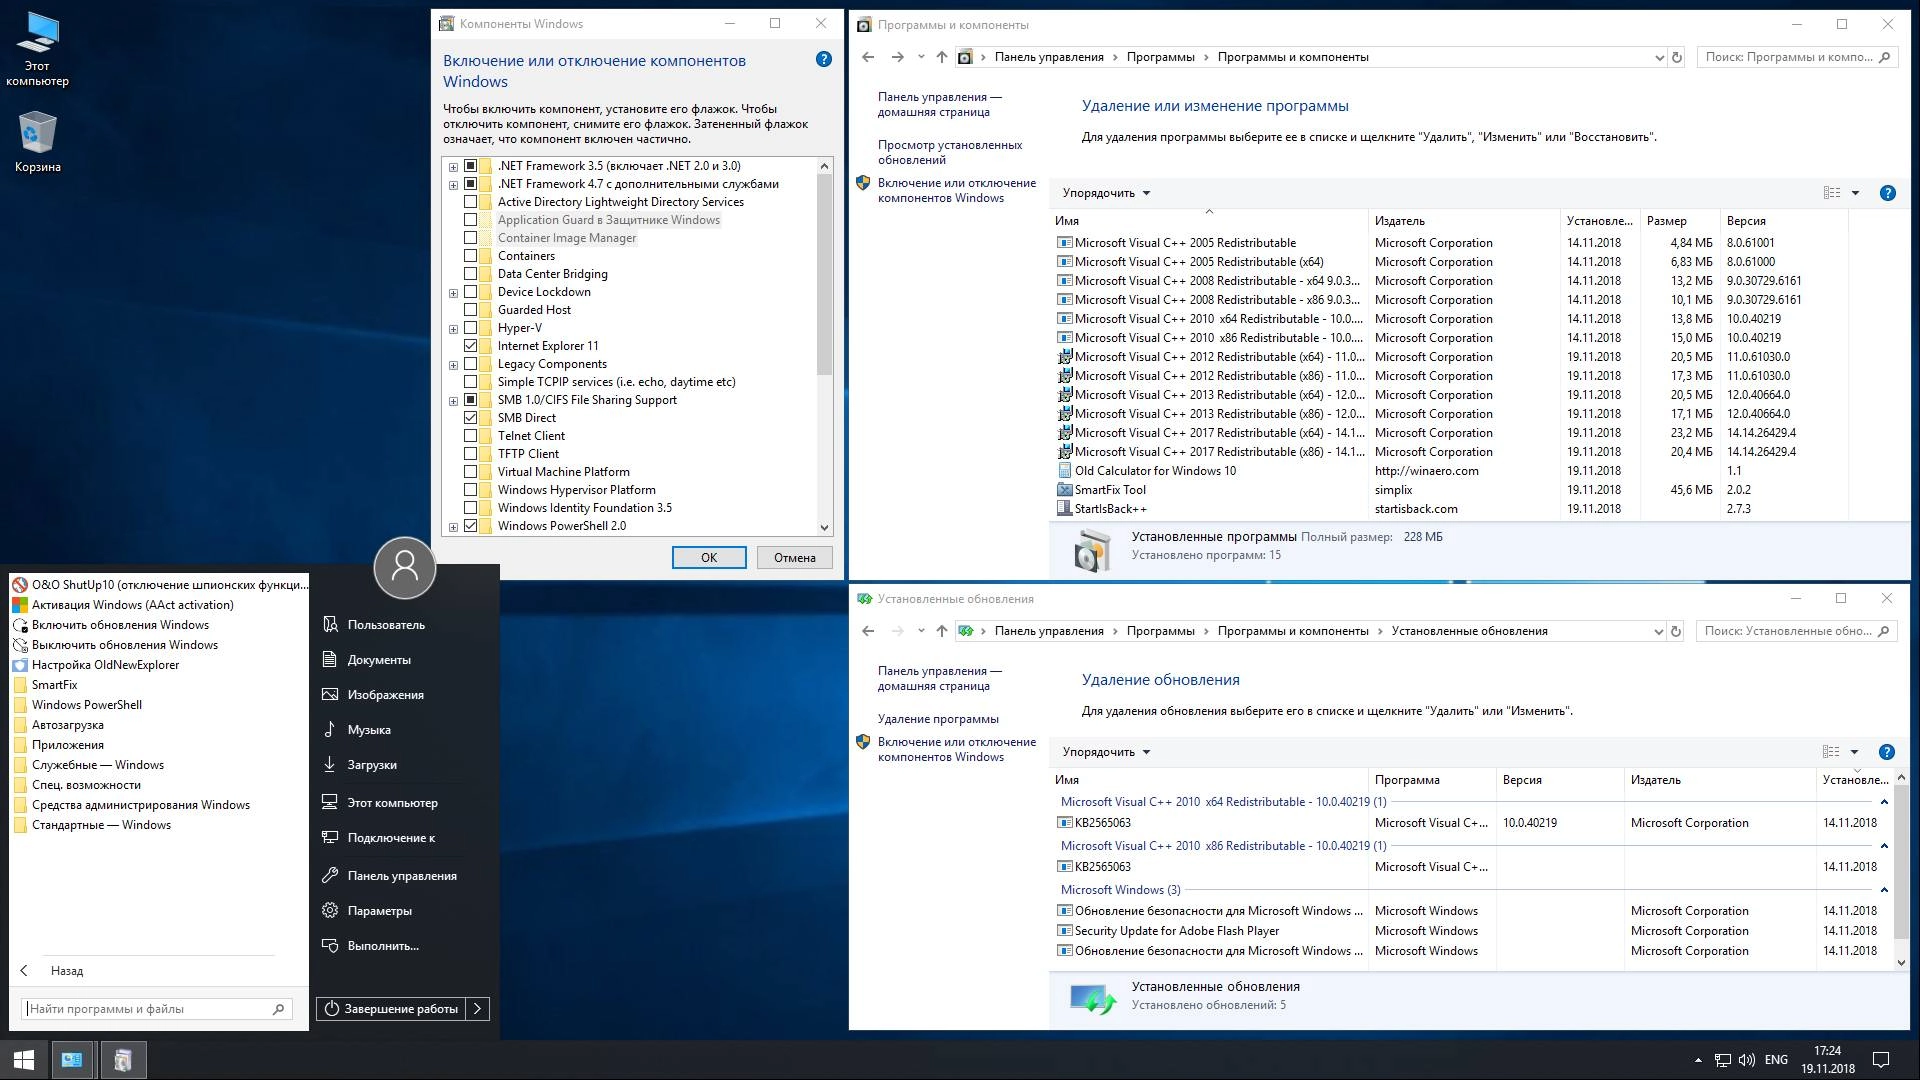Open the This Computer desktop icon

coord(38,48)
